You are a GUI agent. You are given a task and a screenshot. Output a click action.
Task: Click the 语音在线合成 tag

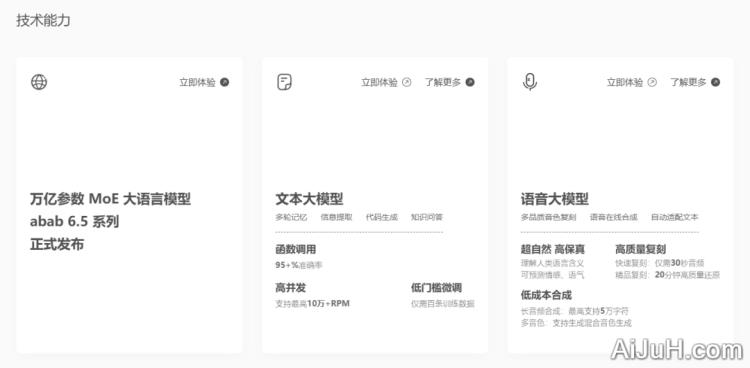614,217
